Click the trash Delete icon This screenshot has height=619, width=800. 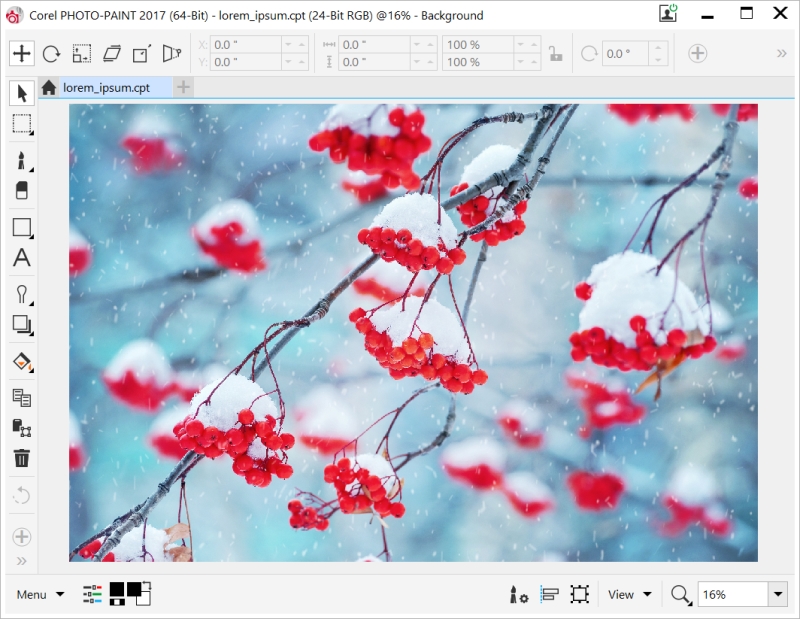pos(21,459)
